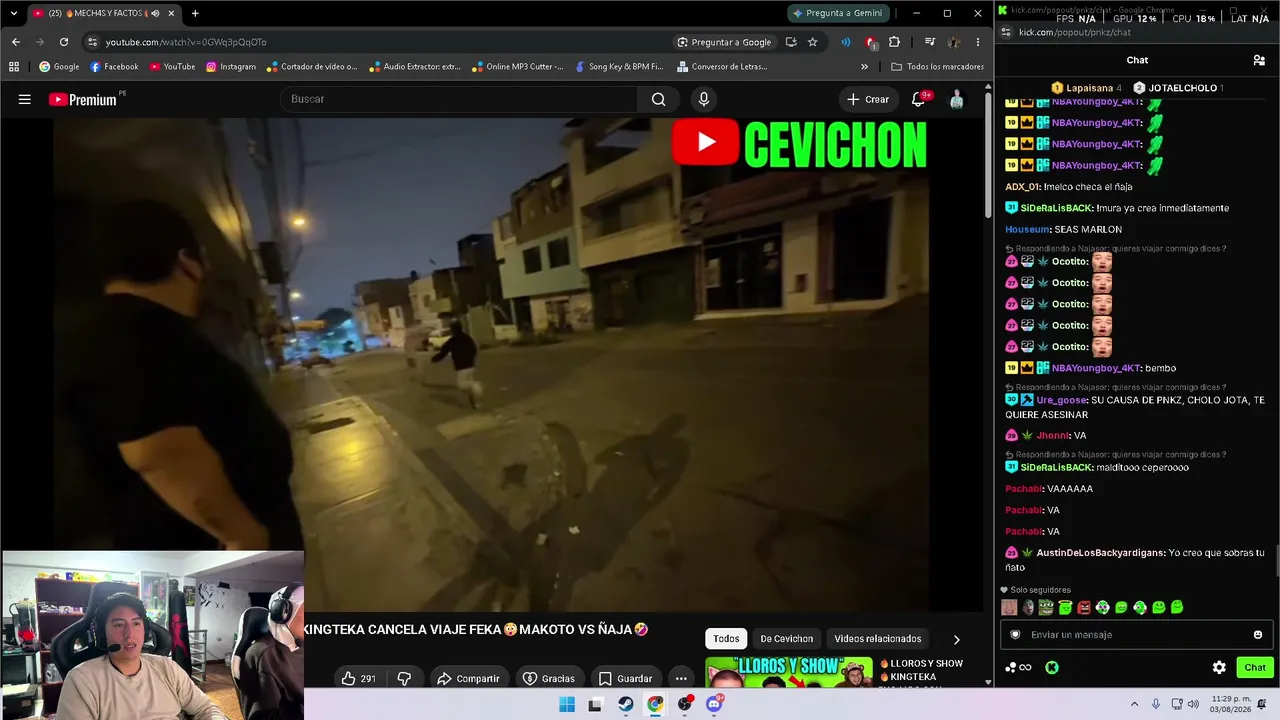Viewport: 1280px width, 720px height.
Task: Mute the tab via speaker icon
Action: pos(155,13)
